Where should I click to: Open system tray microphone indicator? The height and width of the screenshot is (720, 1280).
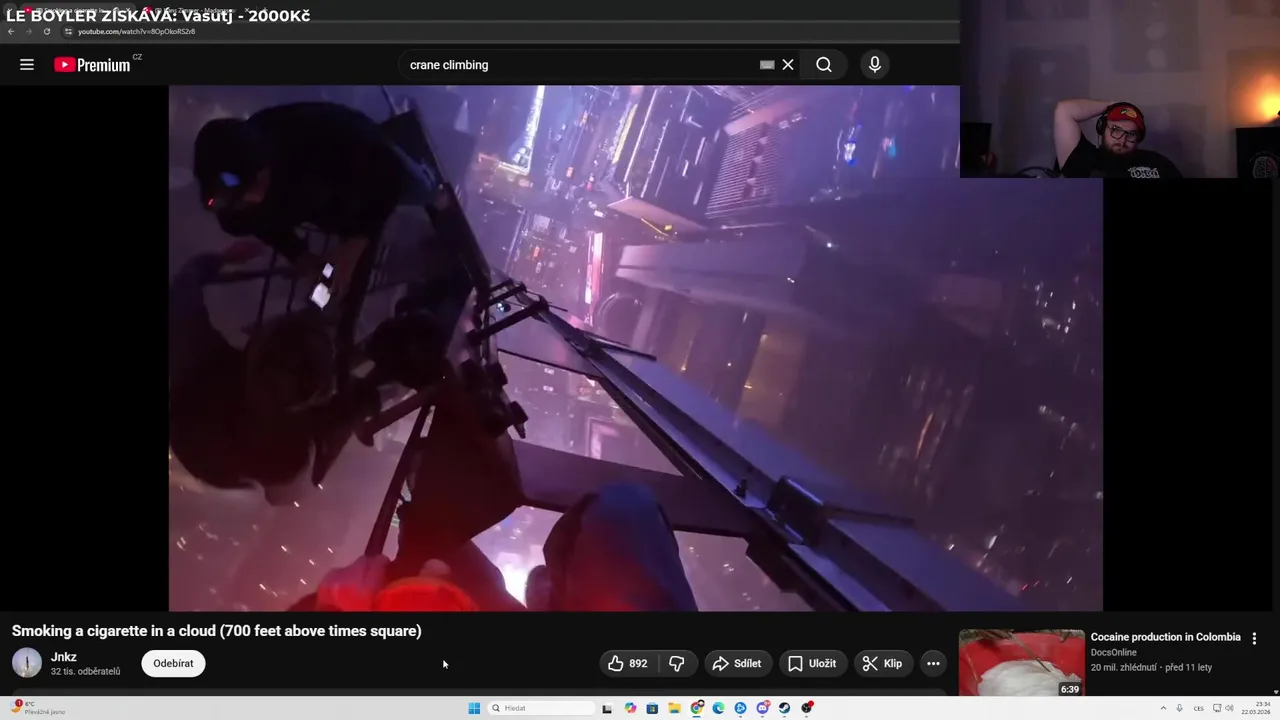tap(1179, 708)
